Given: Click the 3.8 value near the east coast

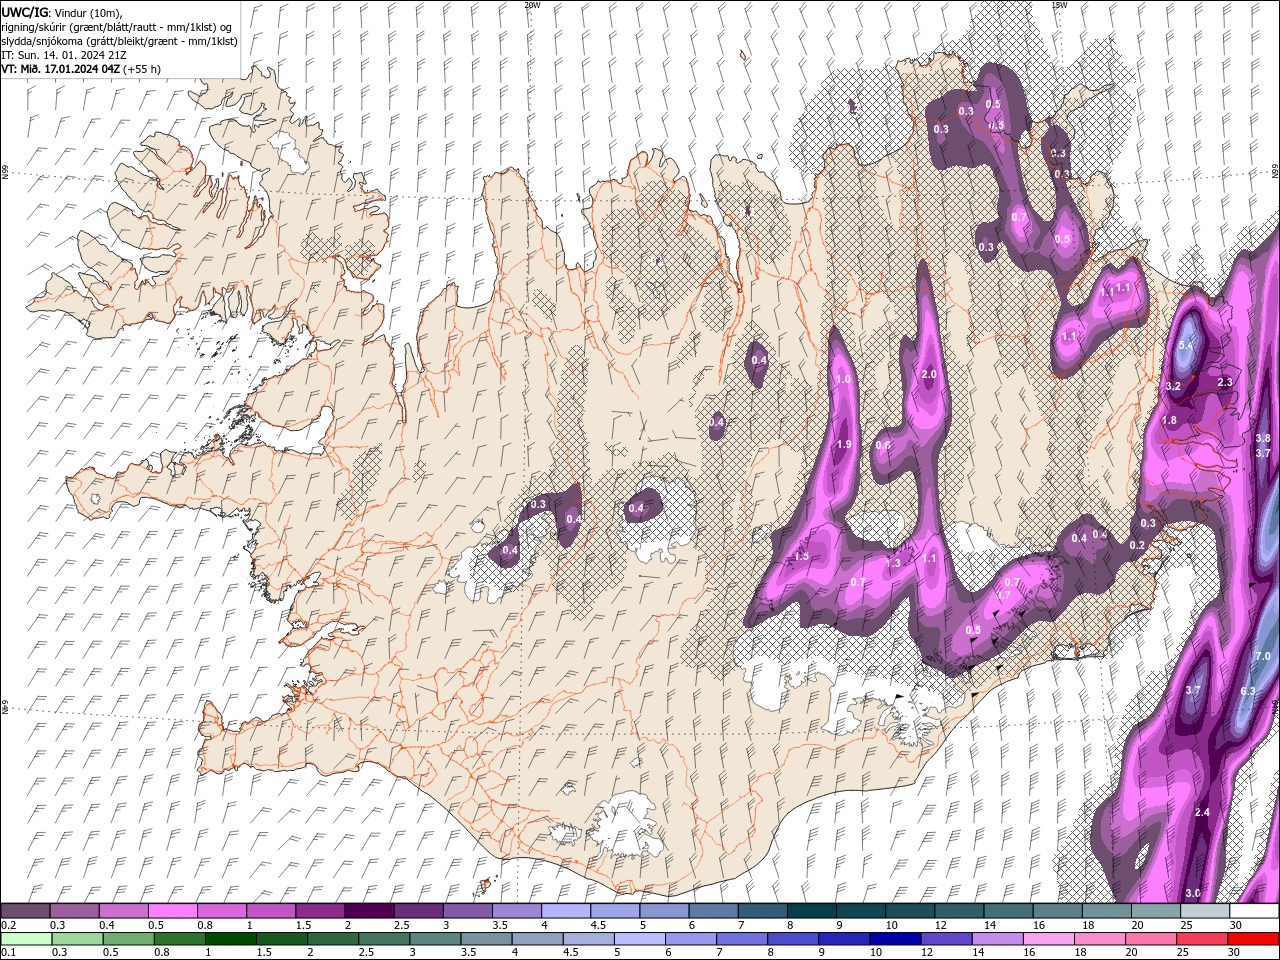Looking at the screenshot, I should [1263, 438].
